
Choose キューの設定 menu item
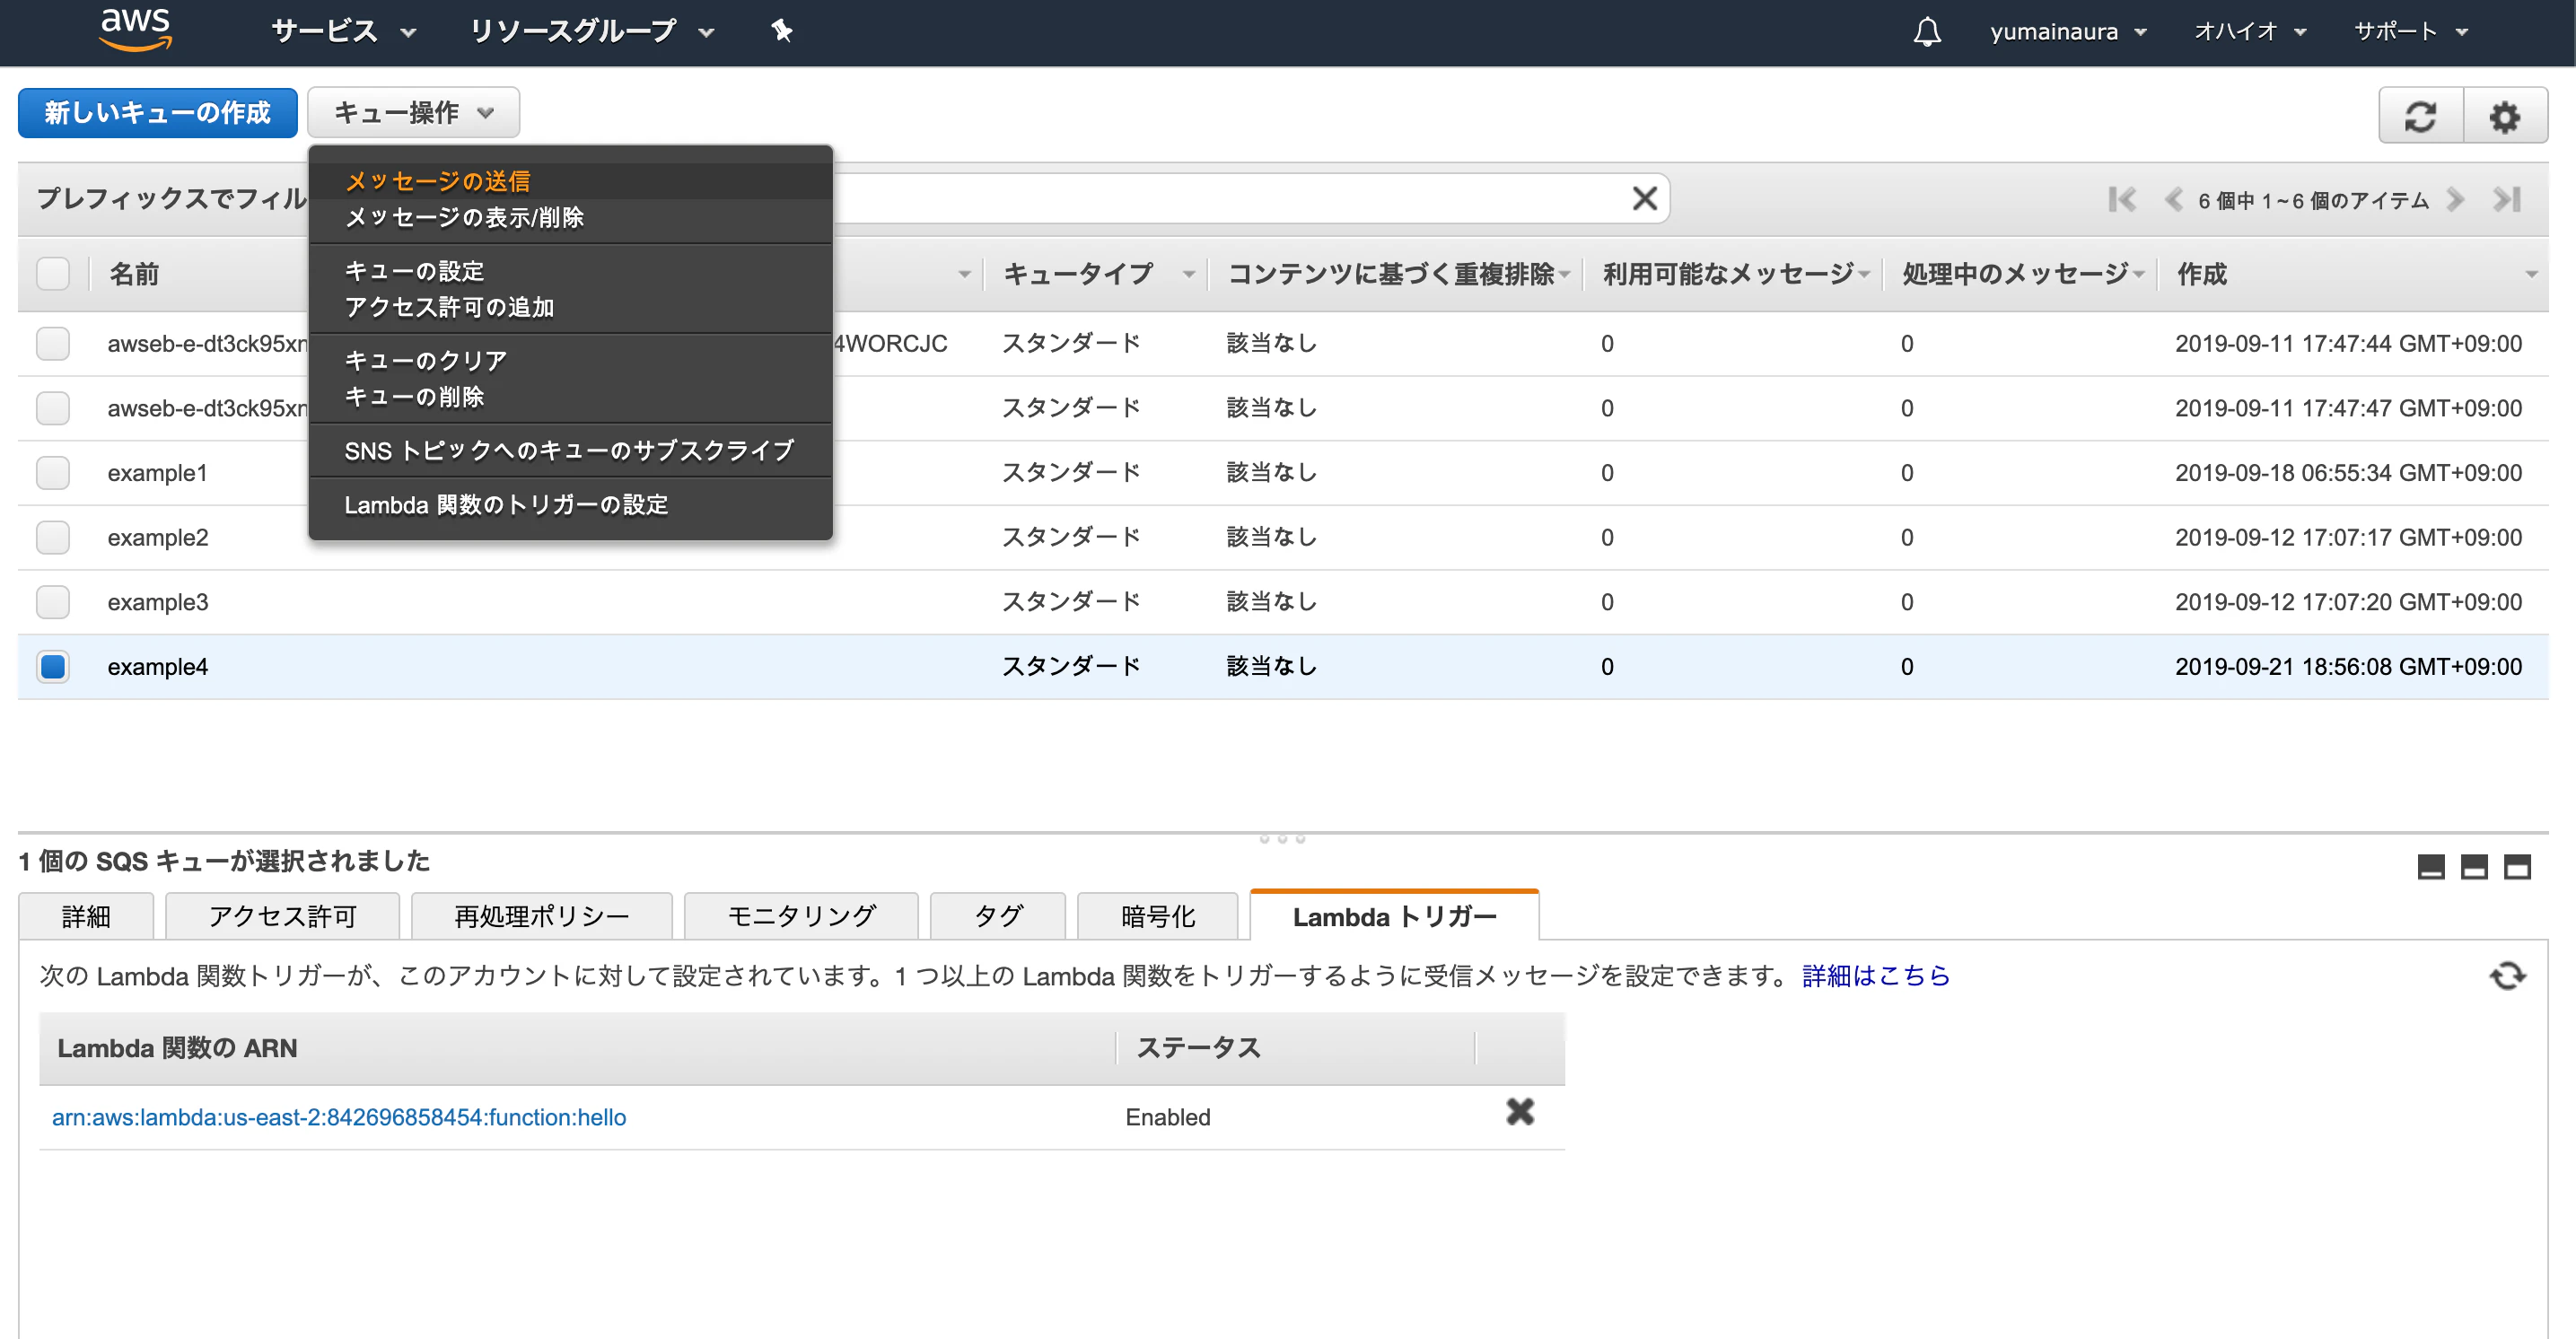click(570, 271)
